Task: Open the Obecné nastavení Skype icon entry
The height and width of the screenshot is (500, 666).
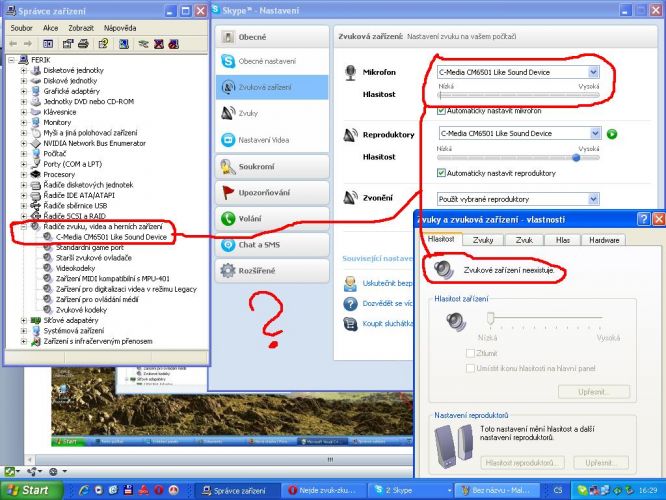Action: point(228,61)
